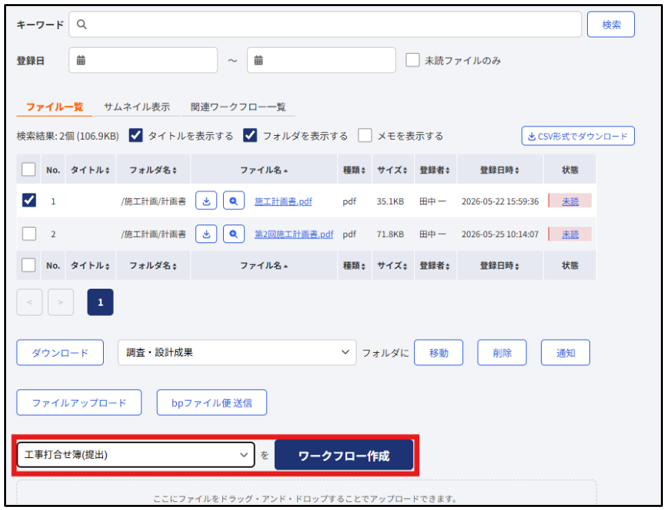Sort by 種類 in the top header
The image size is (667, 510).
pos(354,170)
